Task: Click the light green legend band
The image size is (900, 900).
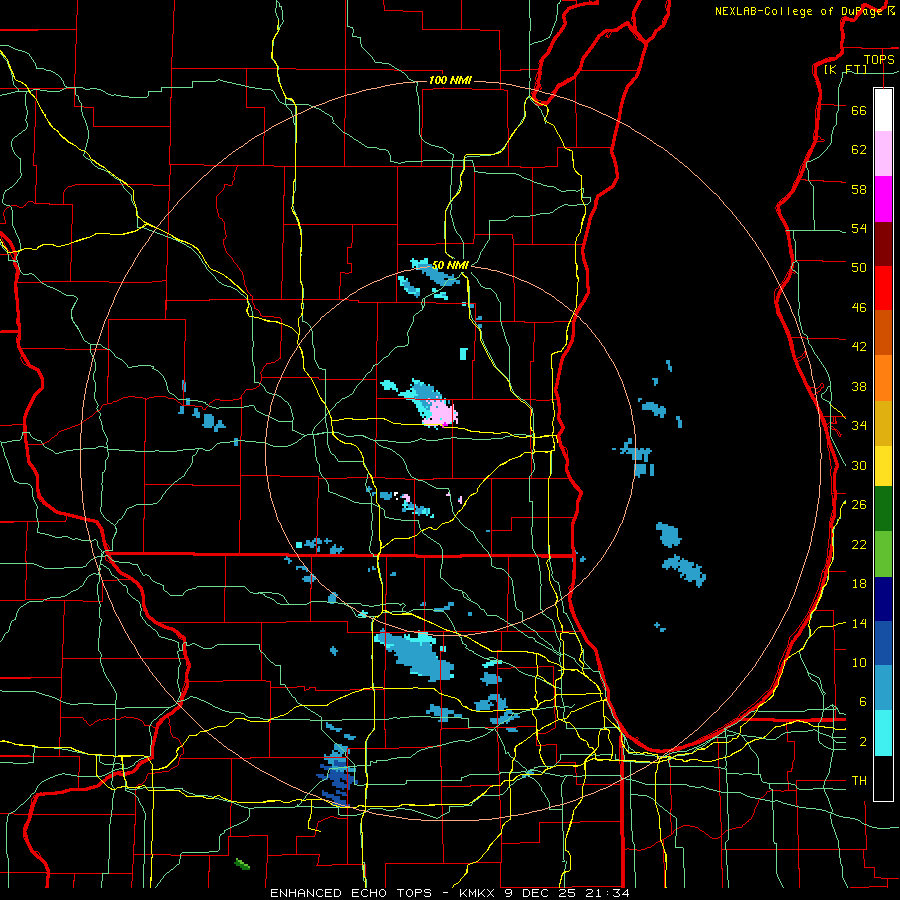Action: (x=883, y=554)
